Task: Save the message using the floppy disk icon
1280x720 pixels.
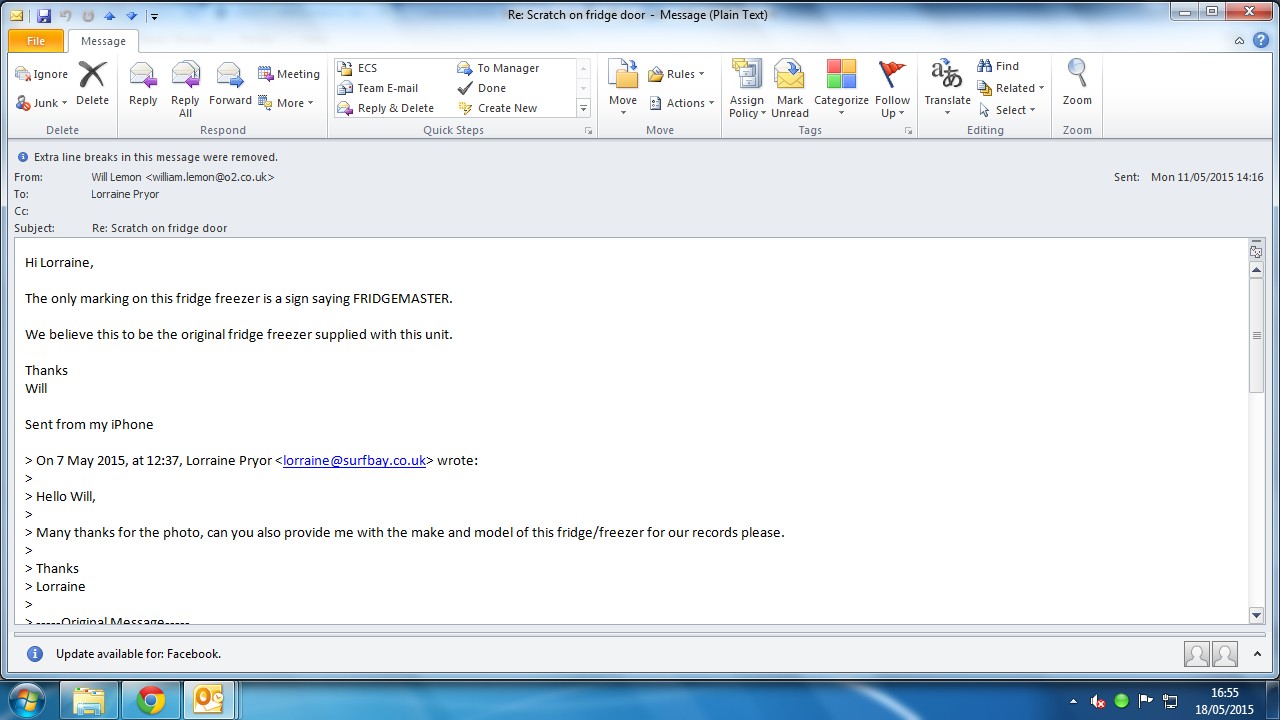Action: [43, 16]
